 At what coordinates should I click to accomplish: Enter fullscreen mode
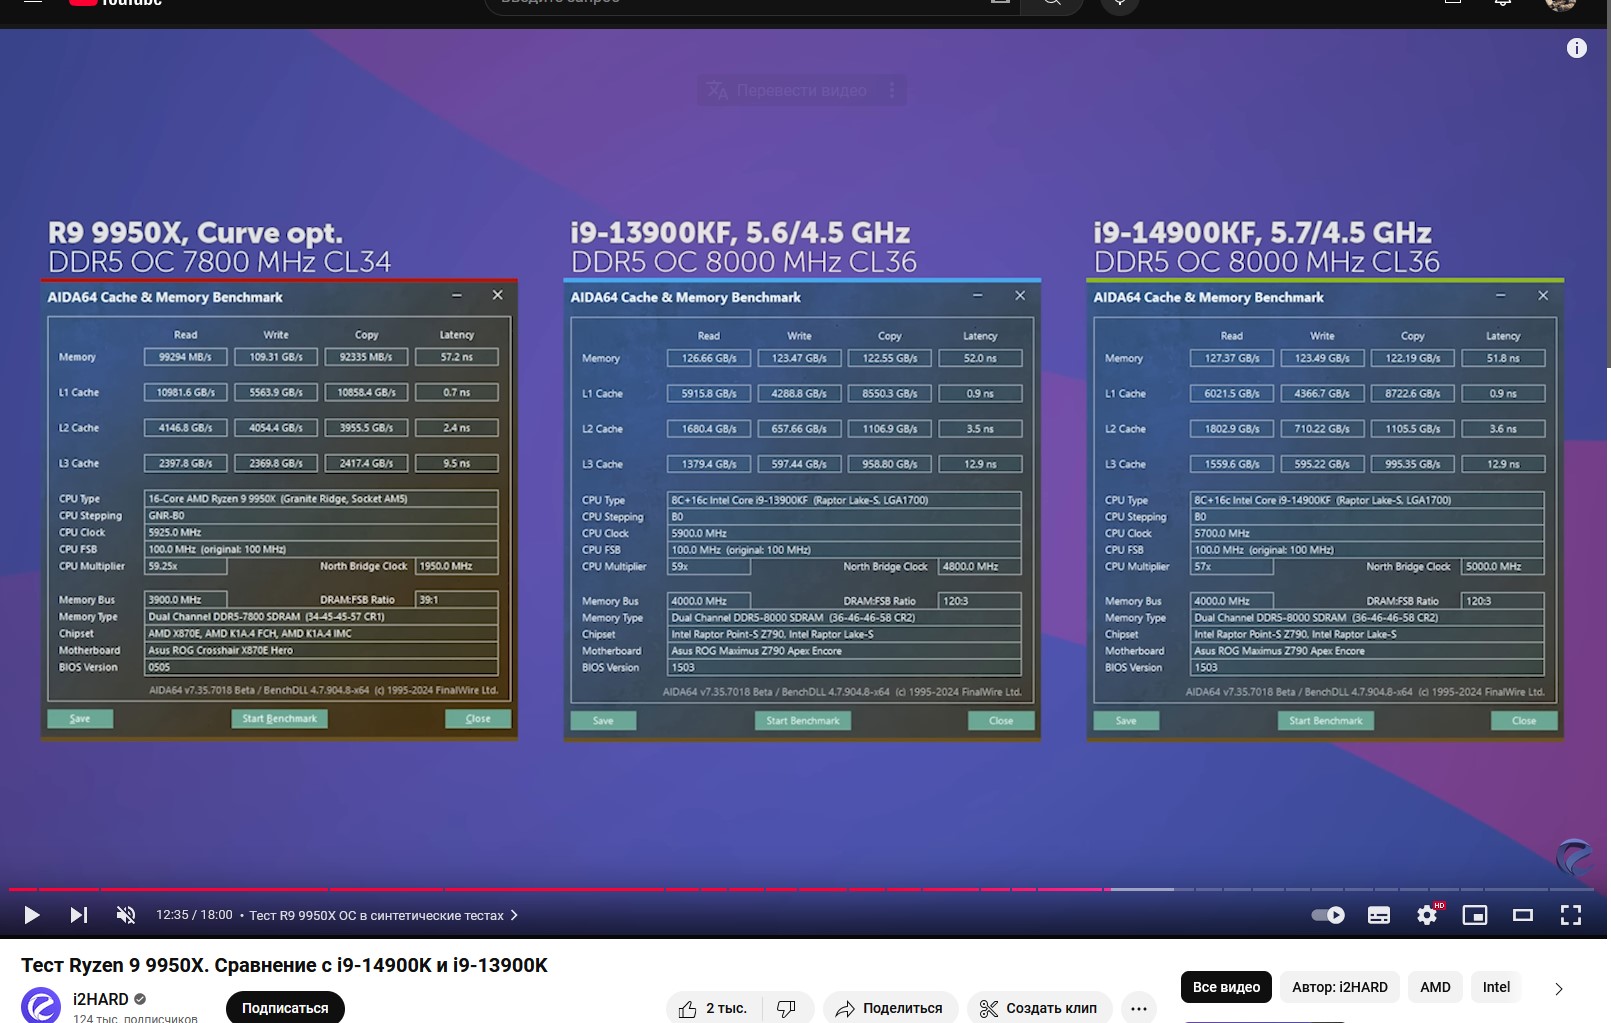1571,915
